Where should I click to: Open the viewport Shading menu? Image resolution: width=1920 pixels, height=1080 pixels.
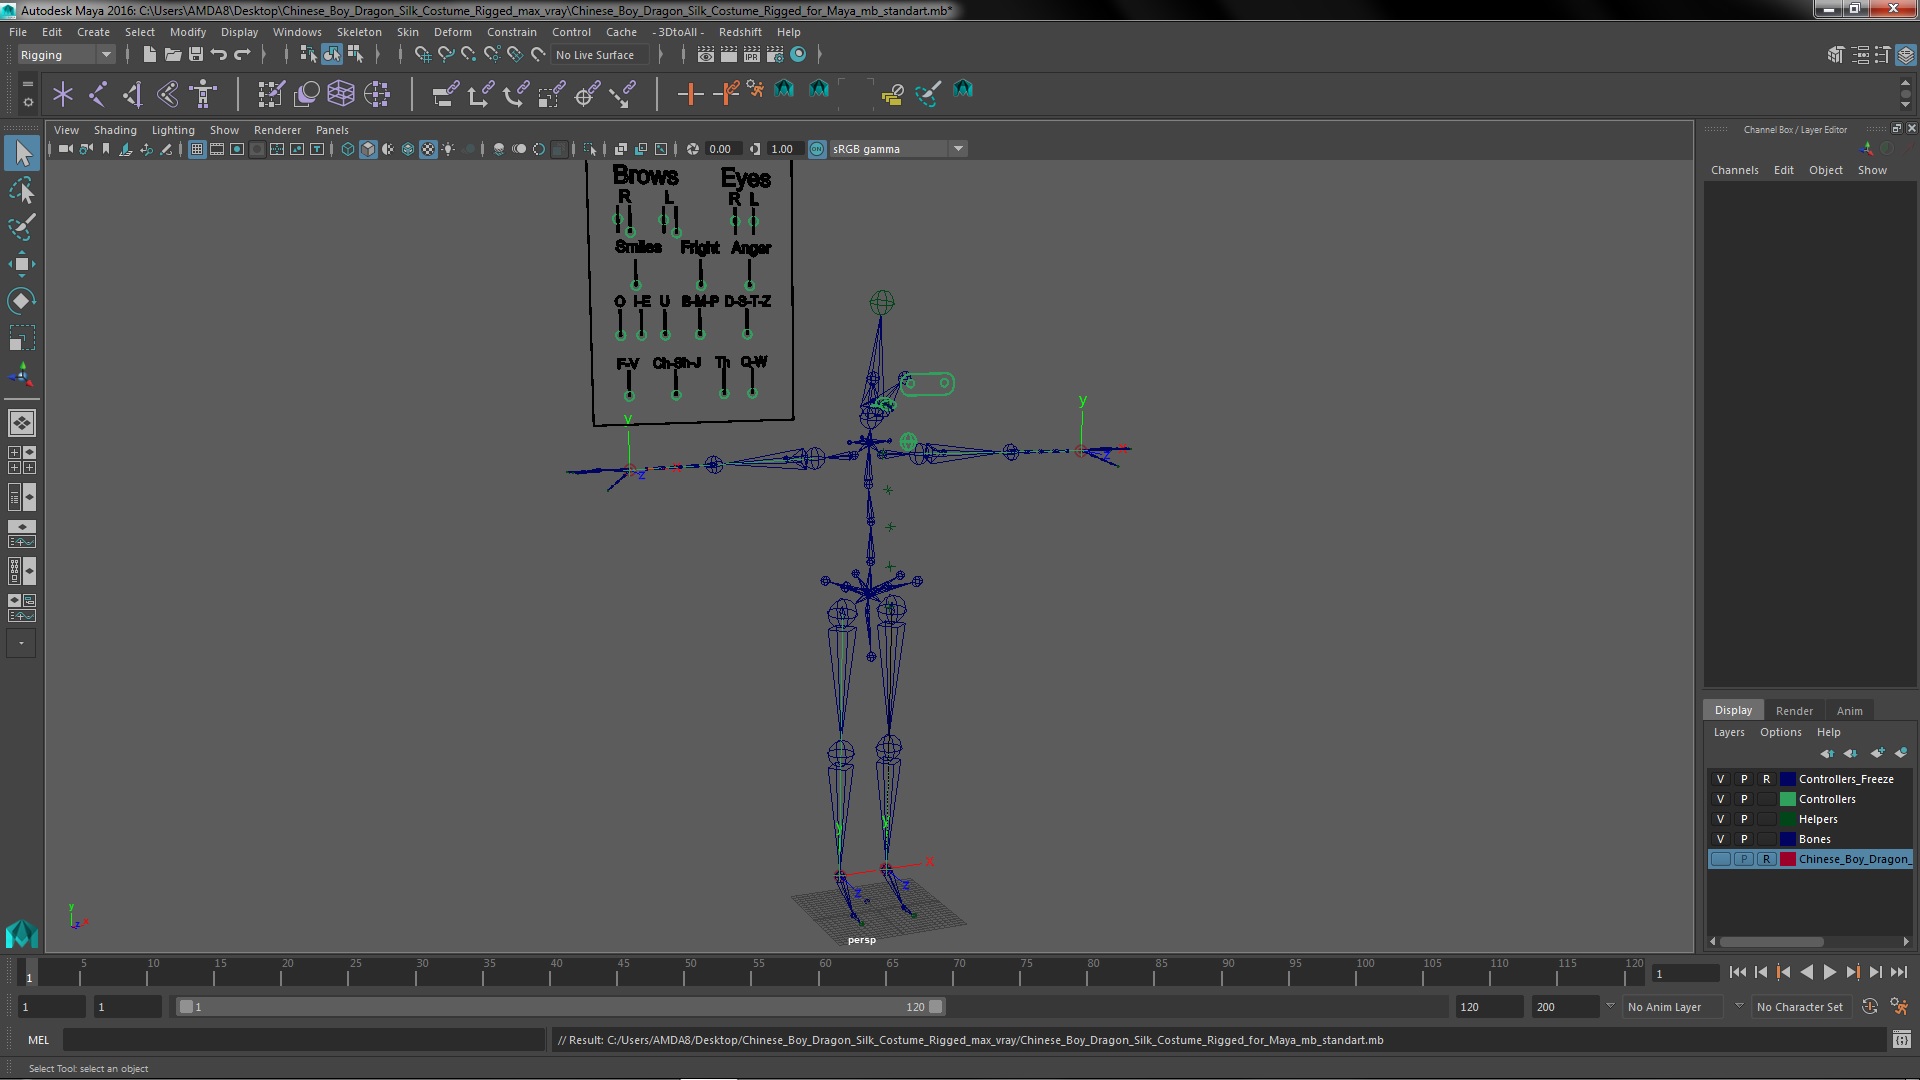pyautogui.click(x=115, y=130)
